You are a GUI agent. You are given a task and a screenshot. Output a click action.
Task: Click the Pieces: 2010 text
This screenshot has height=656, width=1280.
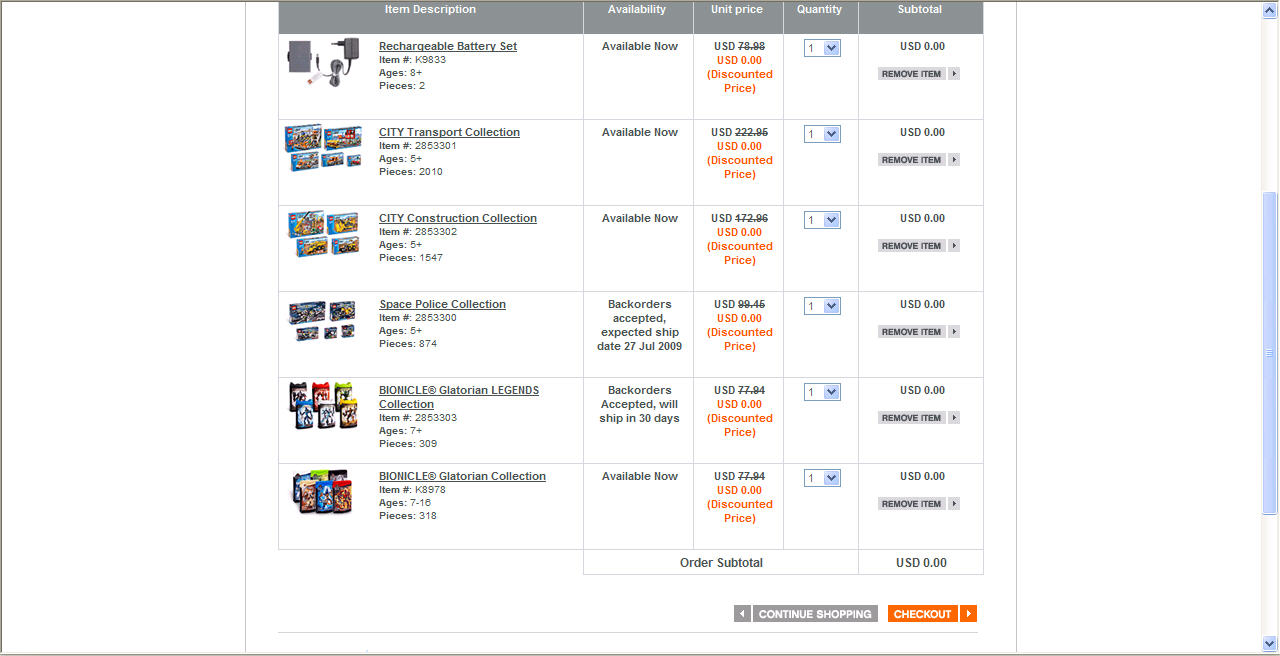click(411, 172)
